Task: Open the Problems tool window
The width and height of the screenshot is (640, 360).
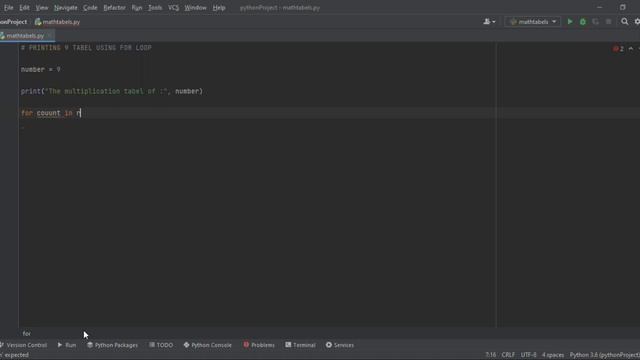Action: pos(259,345)
